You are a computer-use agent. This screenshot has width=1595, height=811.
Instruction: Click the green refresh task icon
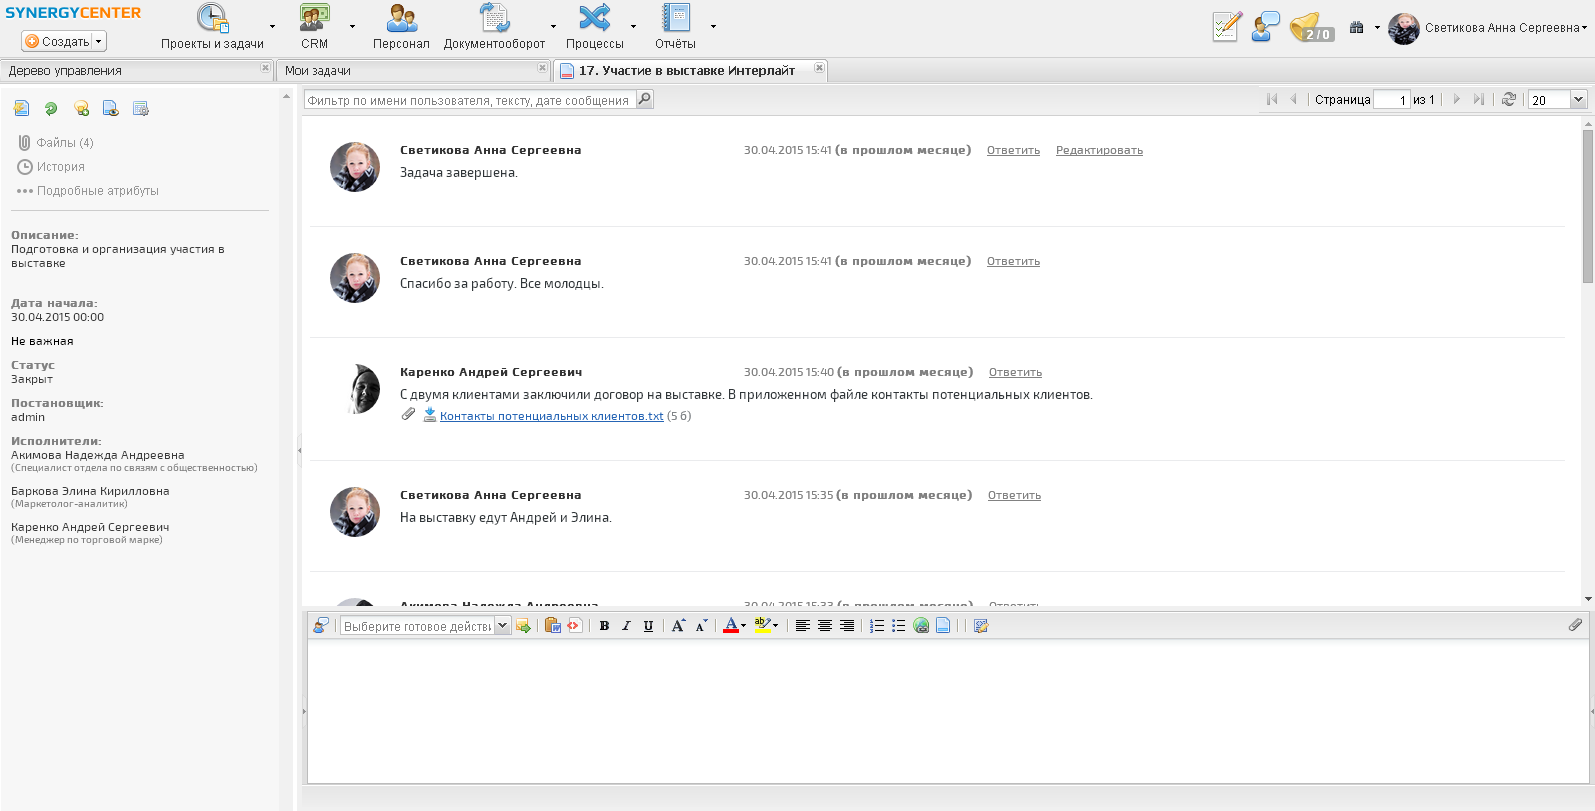tap(51, 109)
